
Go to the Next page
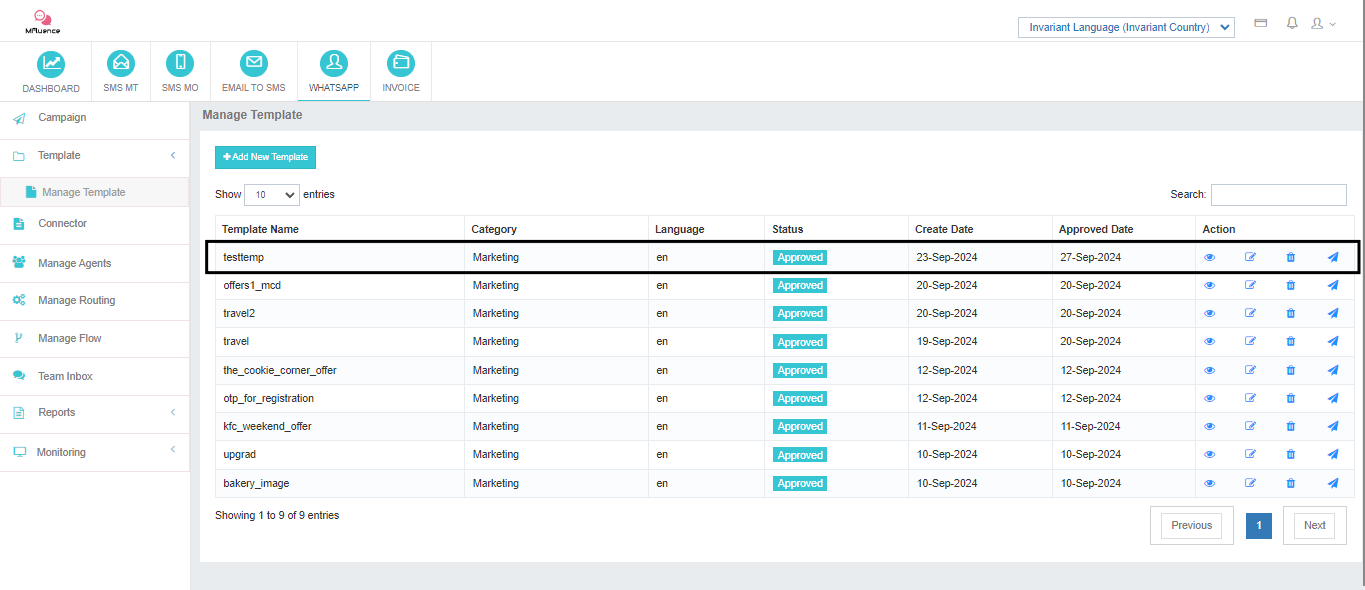(x=1314, y=526)
